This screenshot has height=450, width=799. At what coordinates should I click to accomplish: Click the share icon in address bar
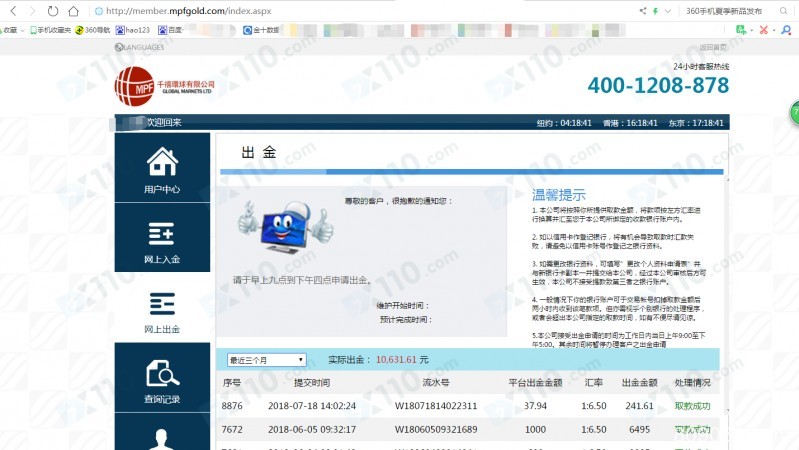coord(643,11)
